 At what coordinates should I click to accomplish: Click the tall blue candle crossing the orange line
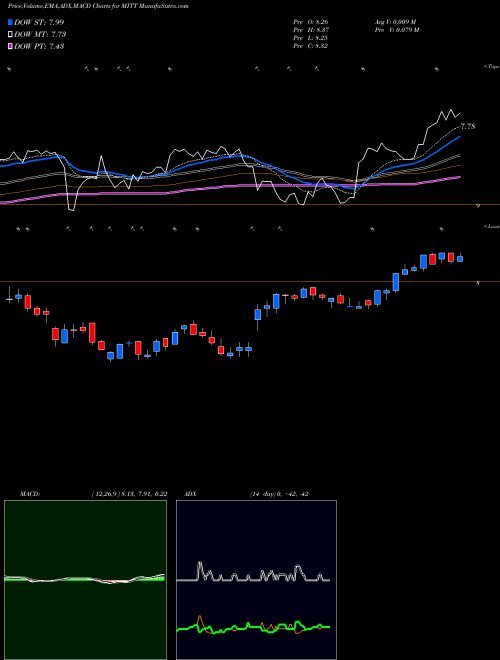pyautogui.click(x=396, y=282)
